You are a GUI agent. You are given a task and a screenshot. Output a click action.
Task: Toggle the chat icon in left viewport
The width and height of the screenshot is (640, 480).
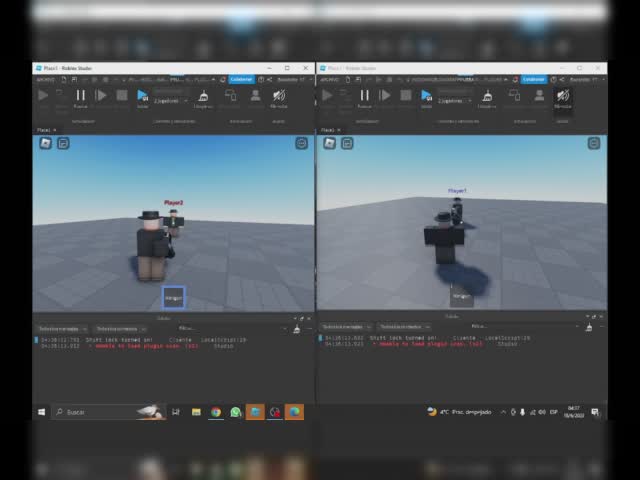tap(63, 143)
